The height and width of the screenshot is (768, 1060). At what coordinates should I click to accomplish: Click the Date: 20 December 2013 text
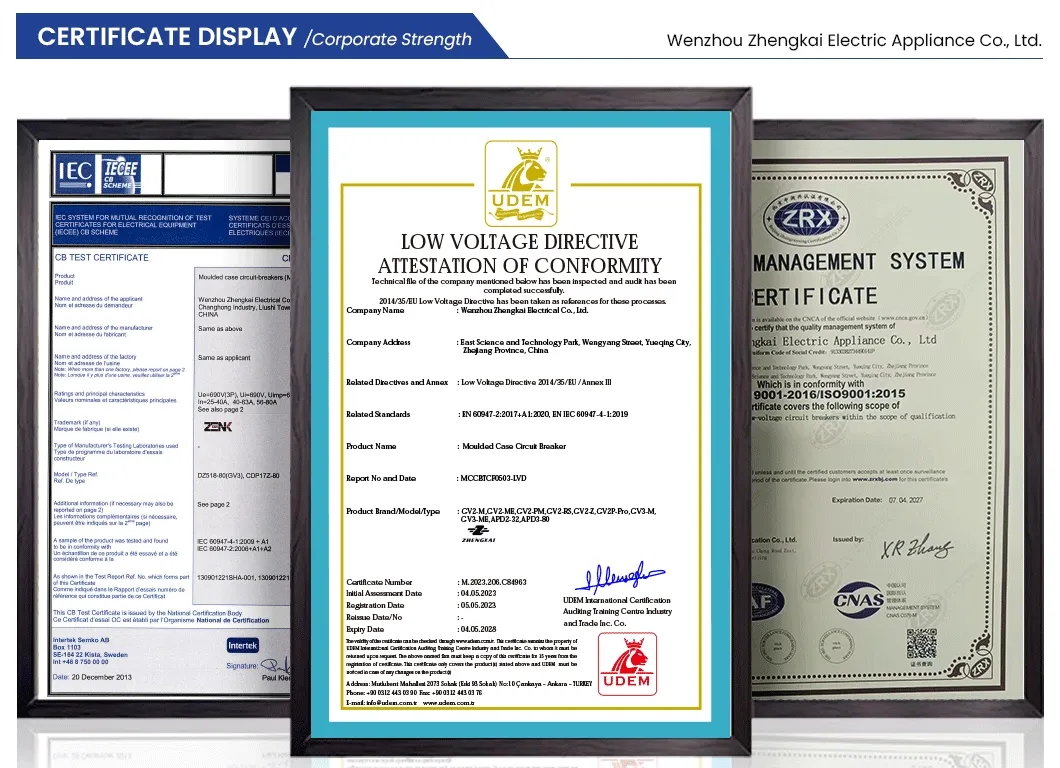[x=93, y=677]
